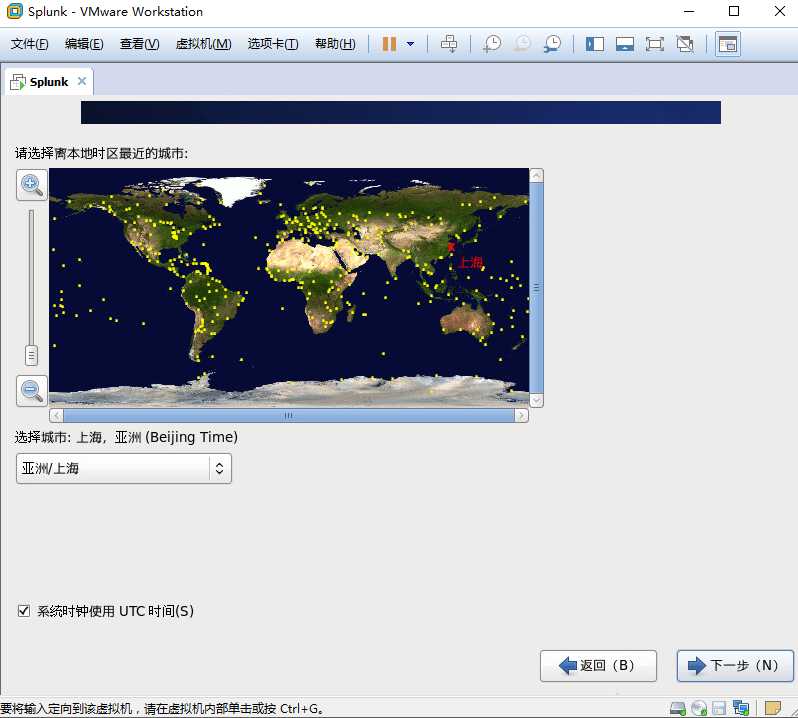
Task: Select the Splunk VM tab
Action: (x=49, y=82)
